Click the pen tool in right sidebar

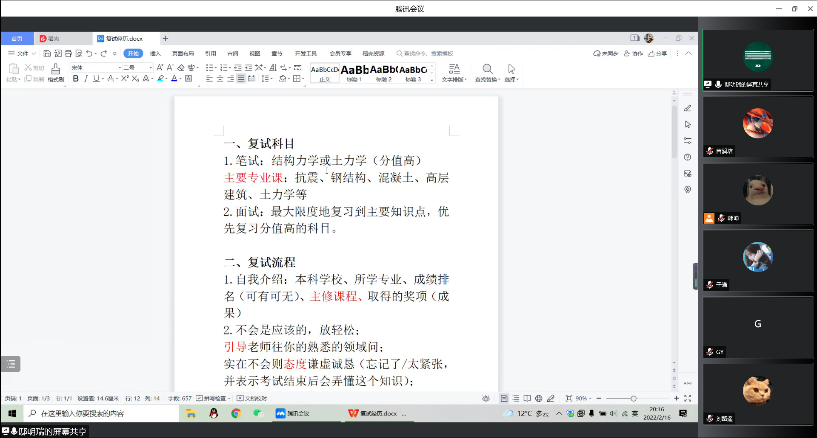(688, 106)
